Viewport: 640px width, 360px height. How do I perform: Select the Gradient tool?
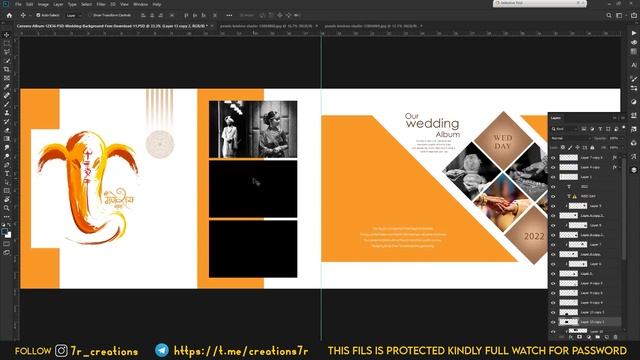7,139
